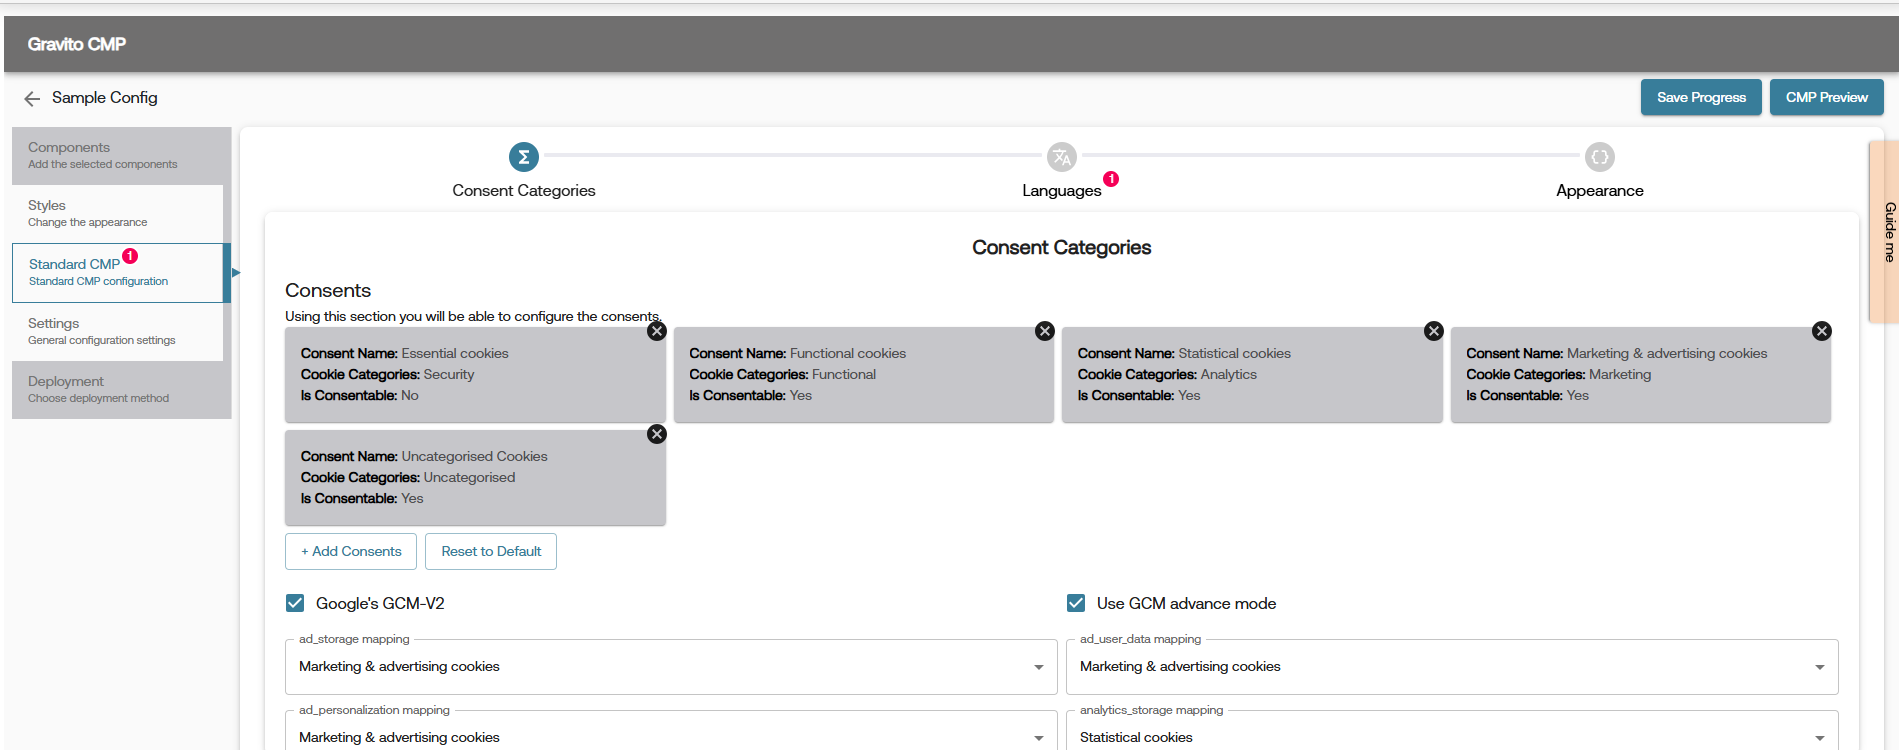Expand the ad_storage mapping dropdown
This screenshot has height=754, width=1899.
click(x=671, y=667)
